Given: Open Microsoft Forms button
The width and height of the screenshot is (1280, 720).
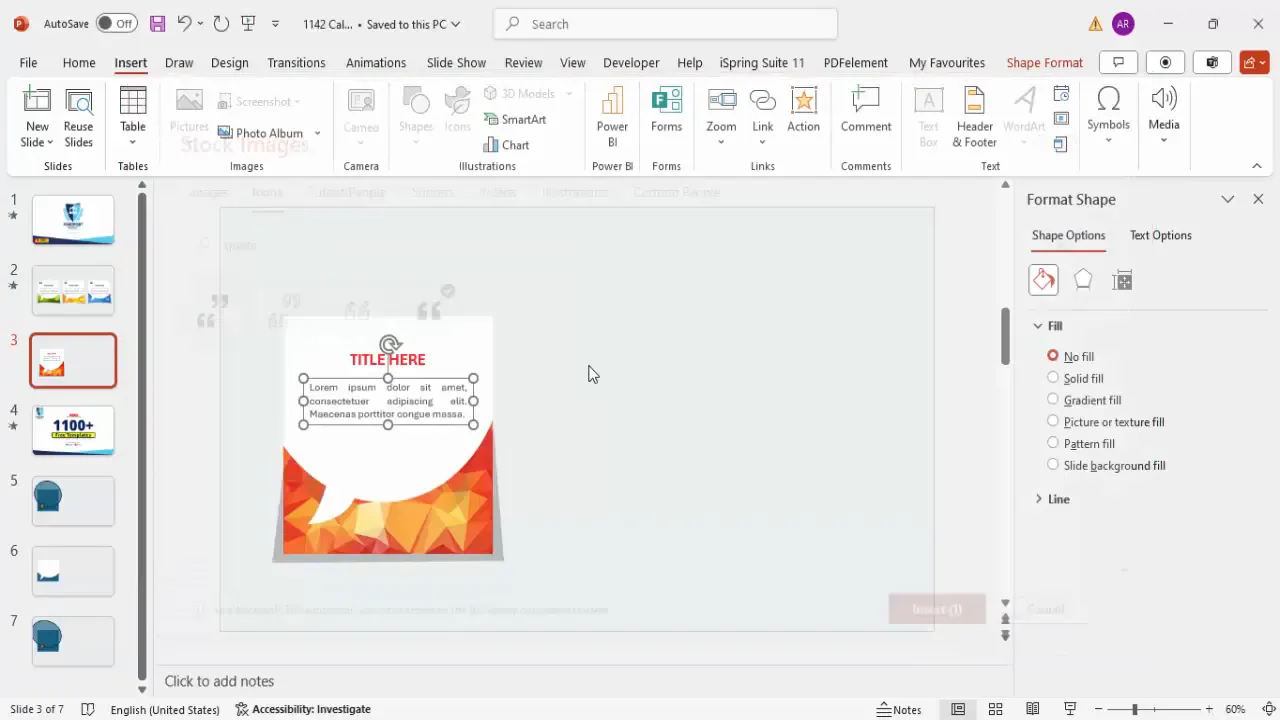Looking at the screenshot, I should (x=666, y=110).
